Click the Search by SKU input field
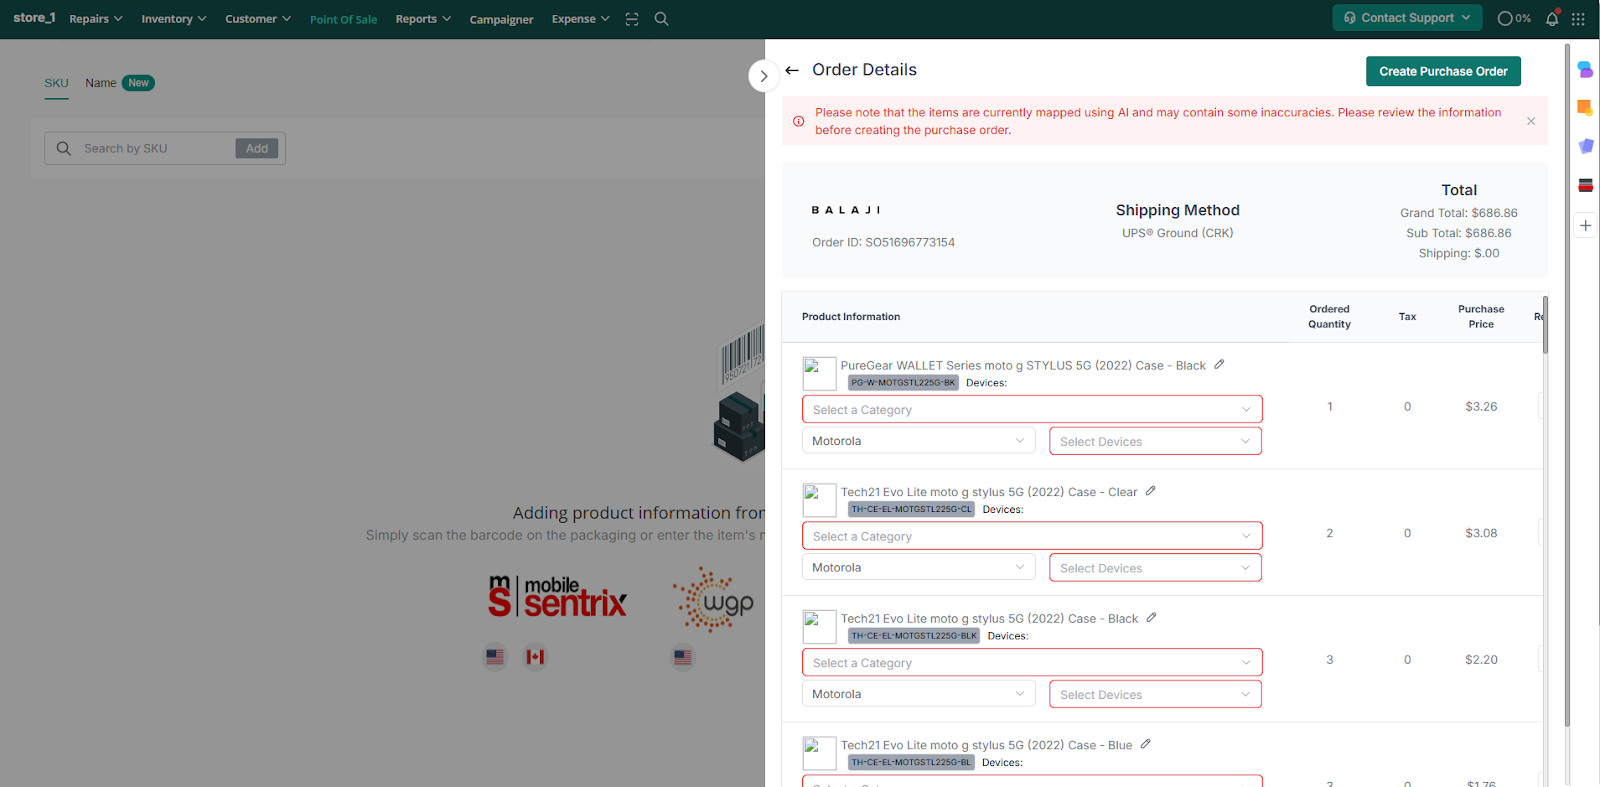Screen dimensions: 1600x787 155,148
